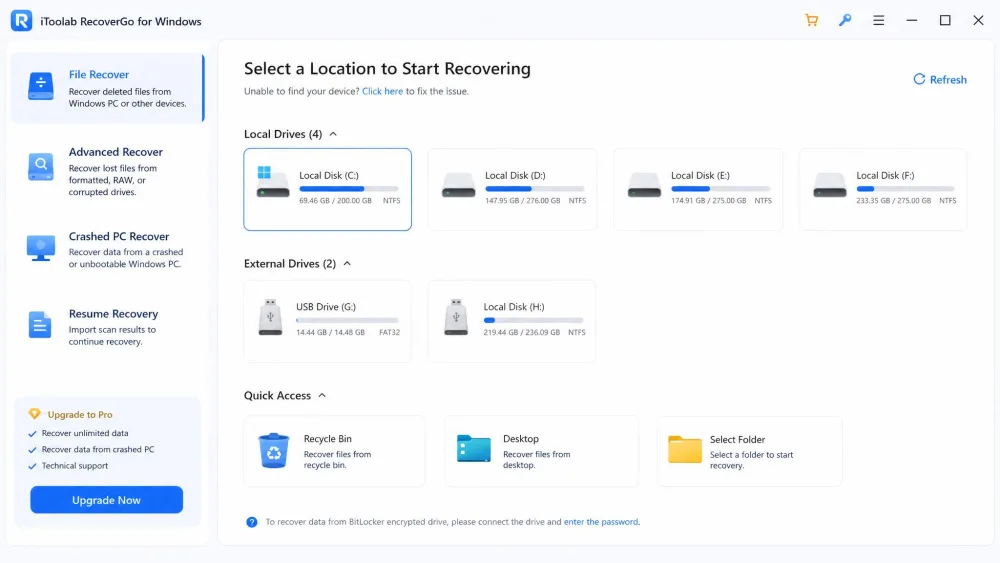Switch to Crashed PC Recover mode
Screen dimensions: 1000x563
(x=107, y=249)
